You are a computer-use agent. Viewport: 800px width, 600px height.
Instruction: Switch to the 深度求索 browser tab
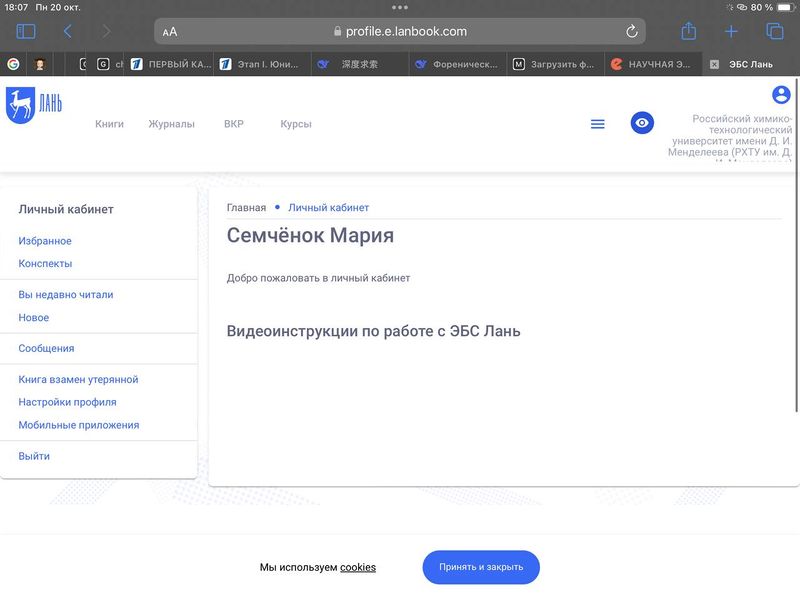352,64
